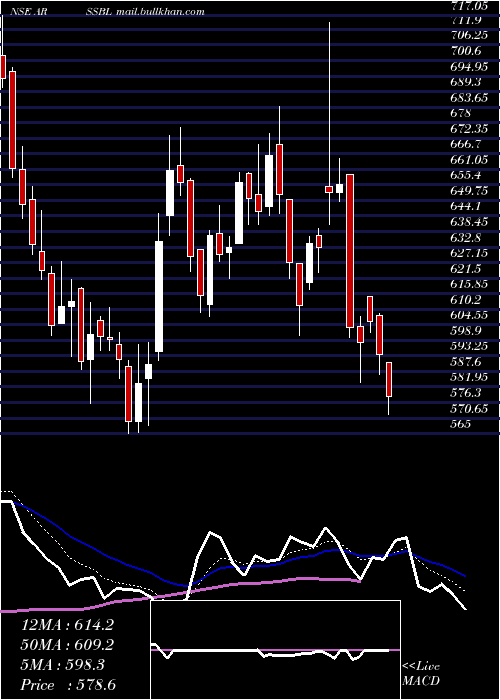Select the 644.1 price level
This screenshot has width=500, height=700.
[x=467, y=206]
